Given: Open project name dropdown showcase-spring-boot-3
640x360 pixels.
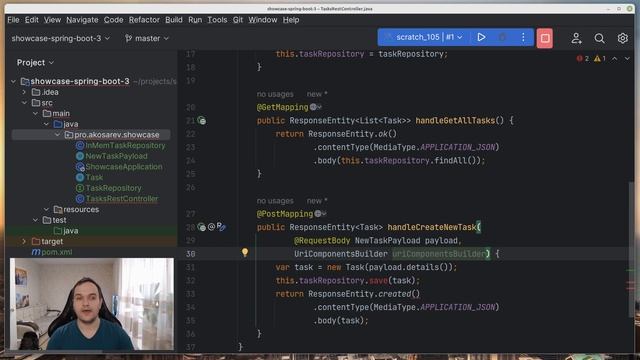Looking at the screenshot, I should (61, 38).
